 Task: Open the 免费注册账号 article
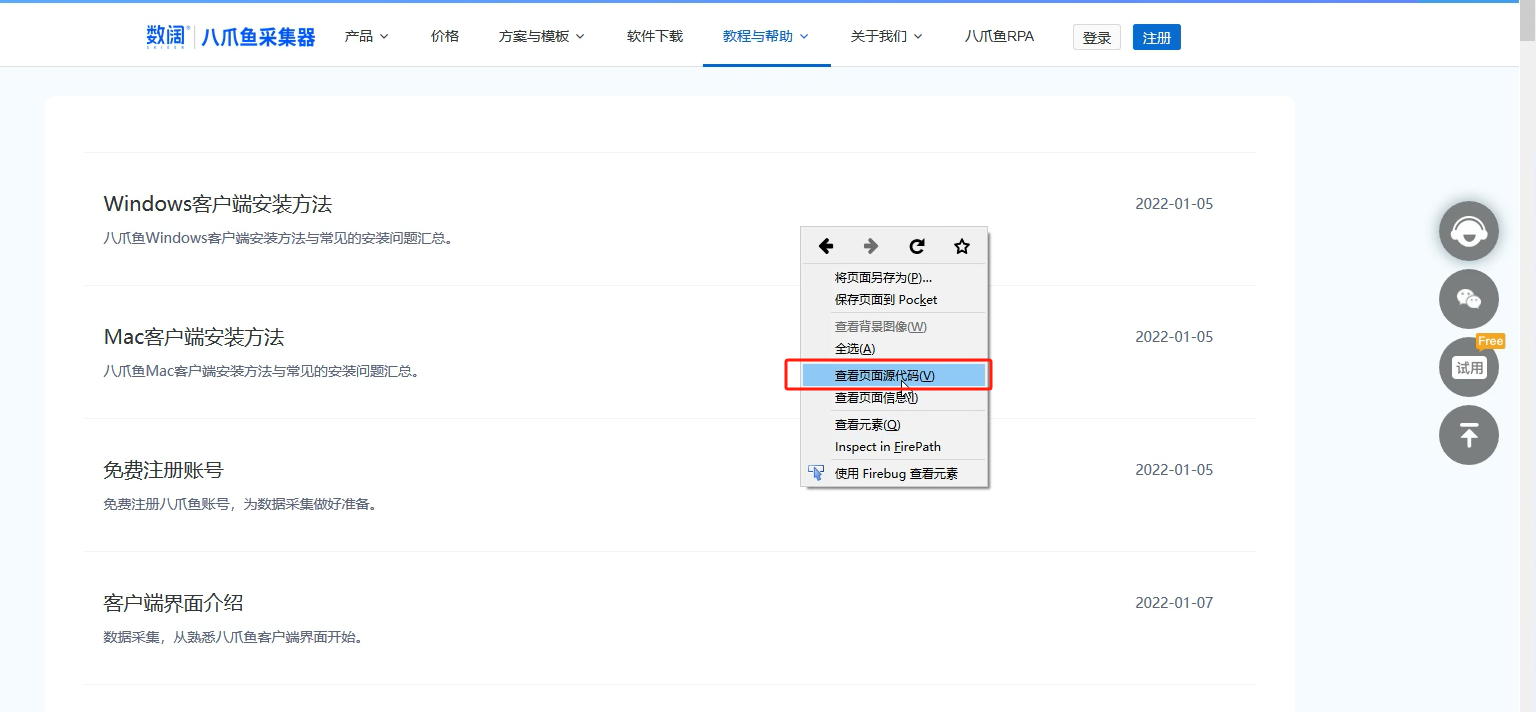tap(163, 470)
